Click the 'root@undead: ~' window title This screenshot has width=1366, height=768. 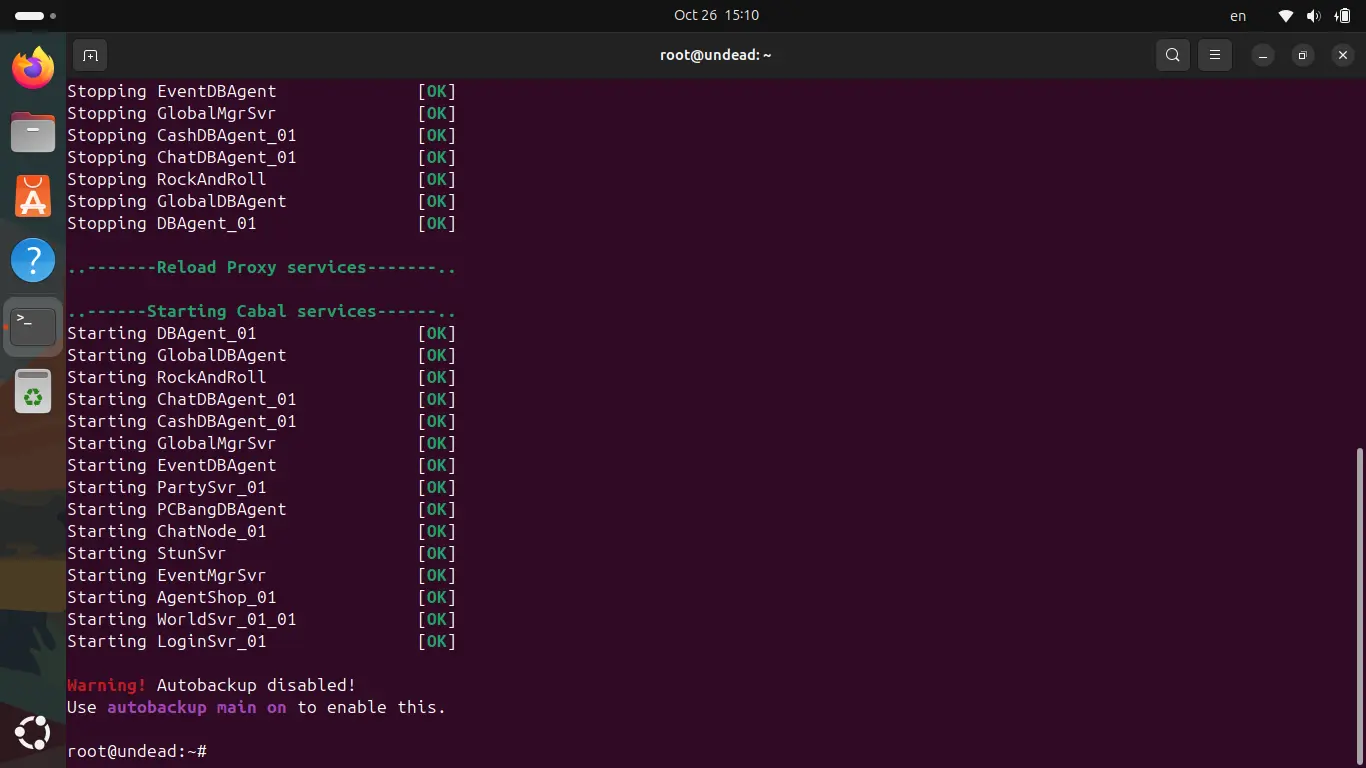click(x=715, y=55)
